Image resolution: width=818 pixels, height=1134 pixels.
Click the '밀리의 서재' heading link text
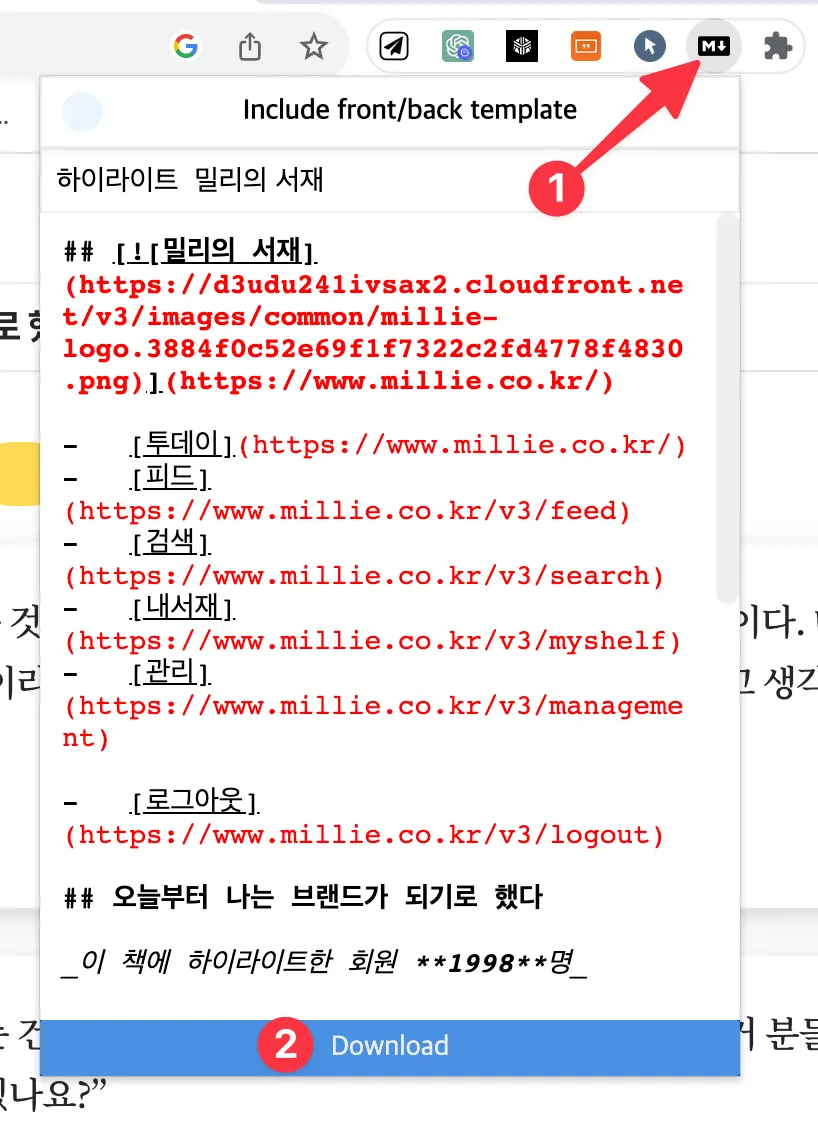[x=231, y=250]
